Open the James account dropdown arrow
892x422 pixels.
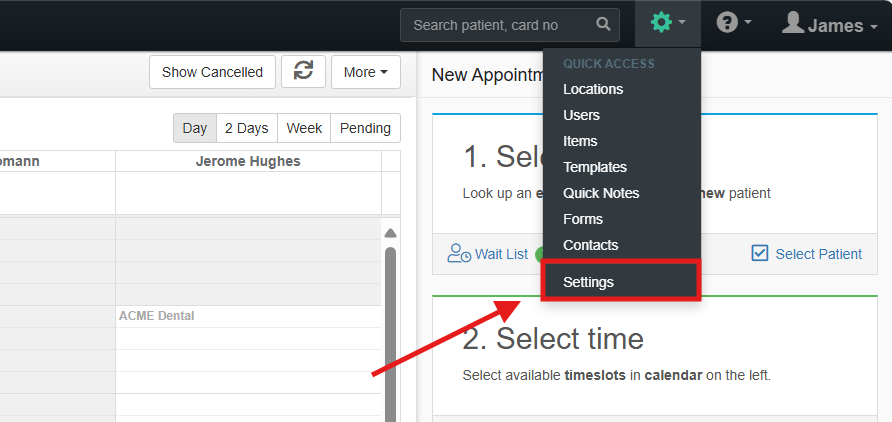point(874,26)
